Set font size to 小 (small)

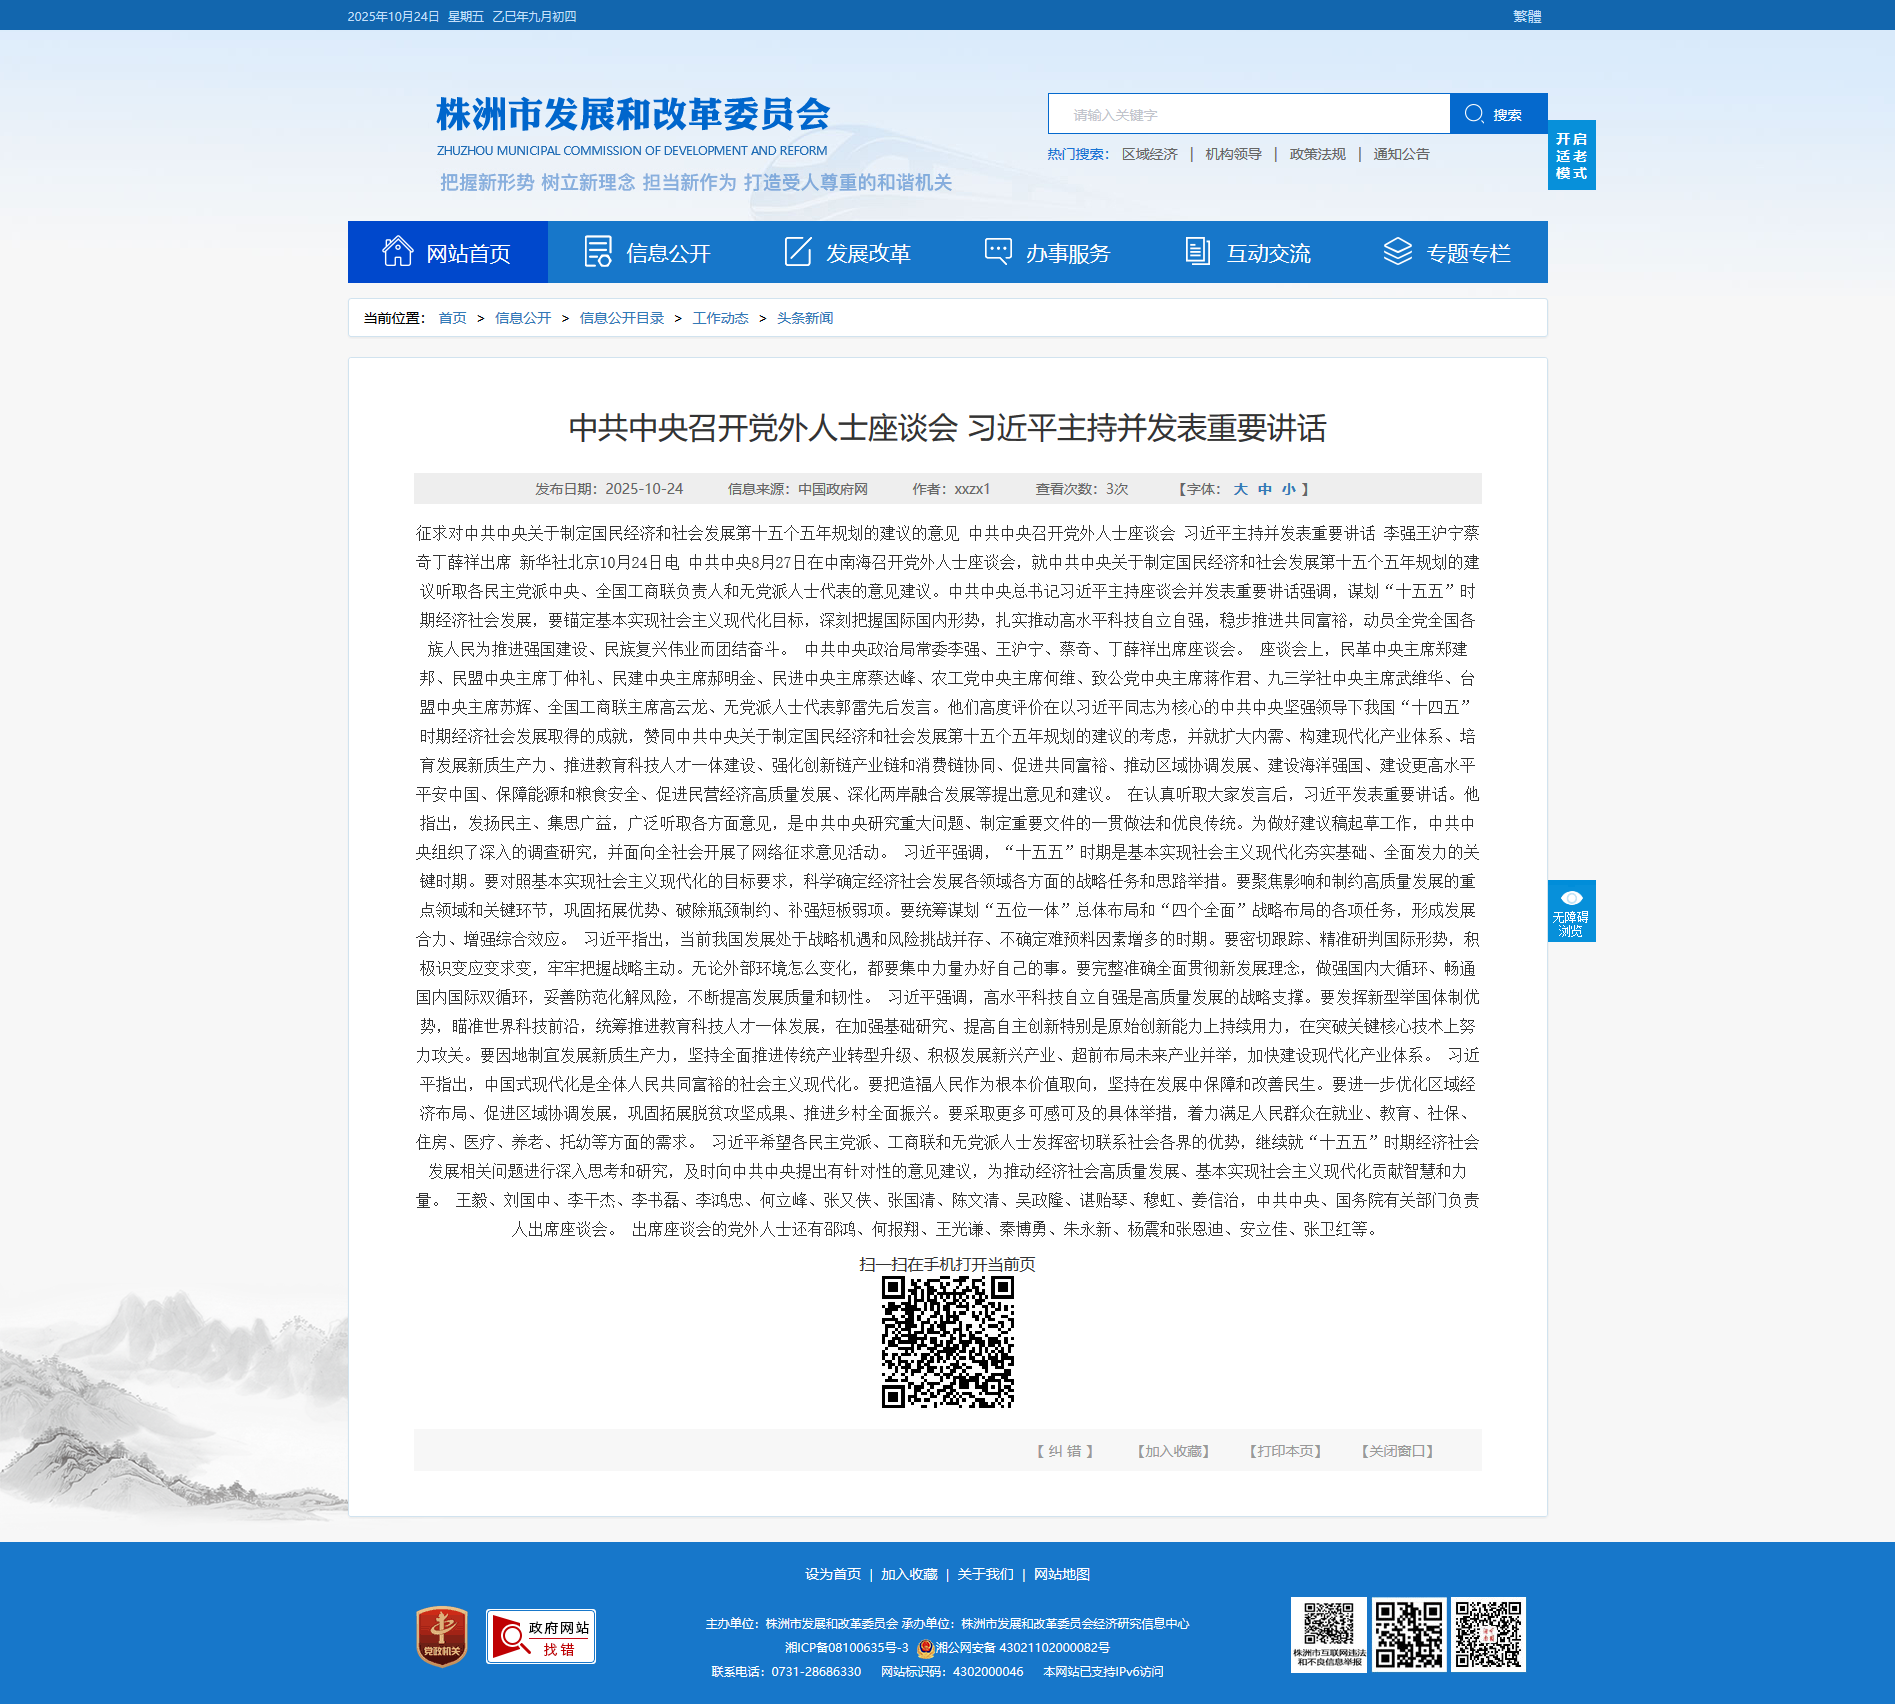1288,489
